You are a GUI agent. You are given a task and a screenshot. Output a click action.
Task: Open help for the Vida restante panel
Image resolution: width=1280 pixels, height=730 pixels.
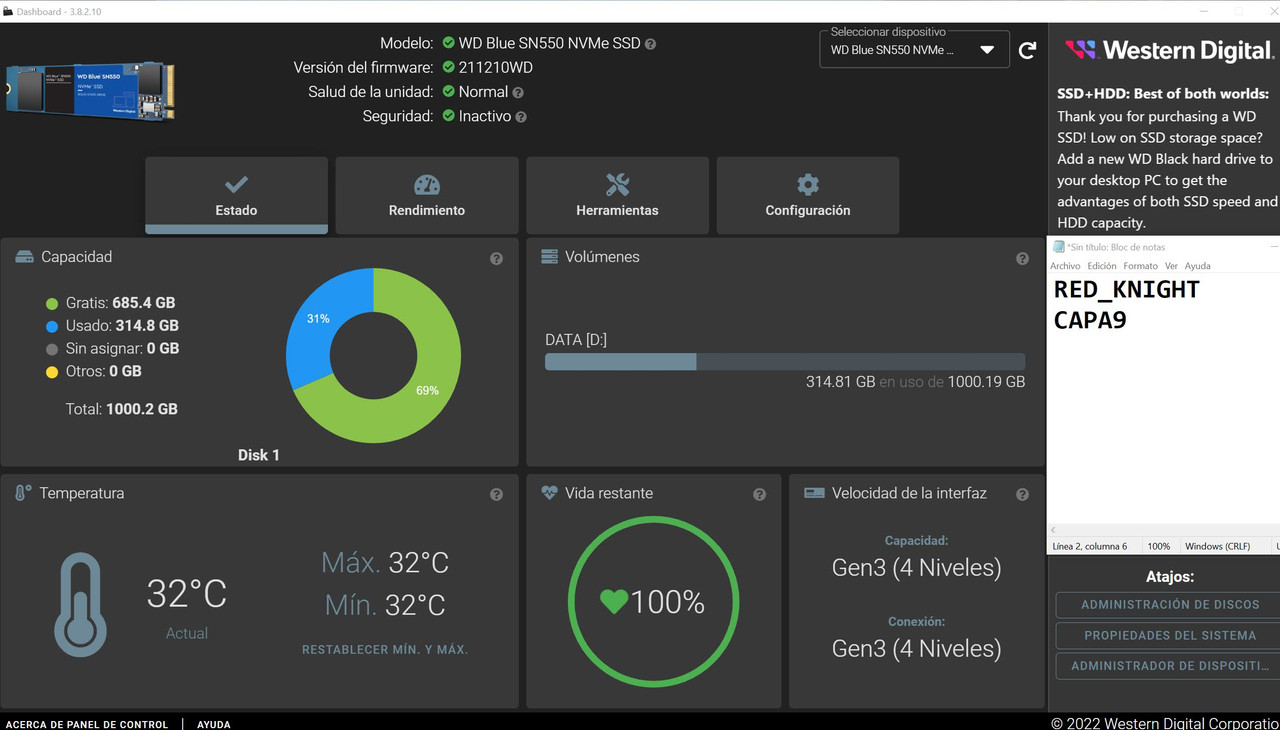point(759,494)
